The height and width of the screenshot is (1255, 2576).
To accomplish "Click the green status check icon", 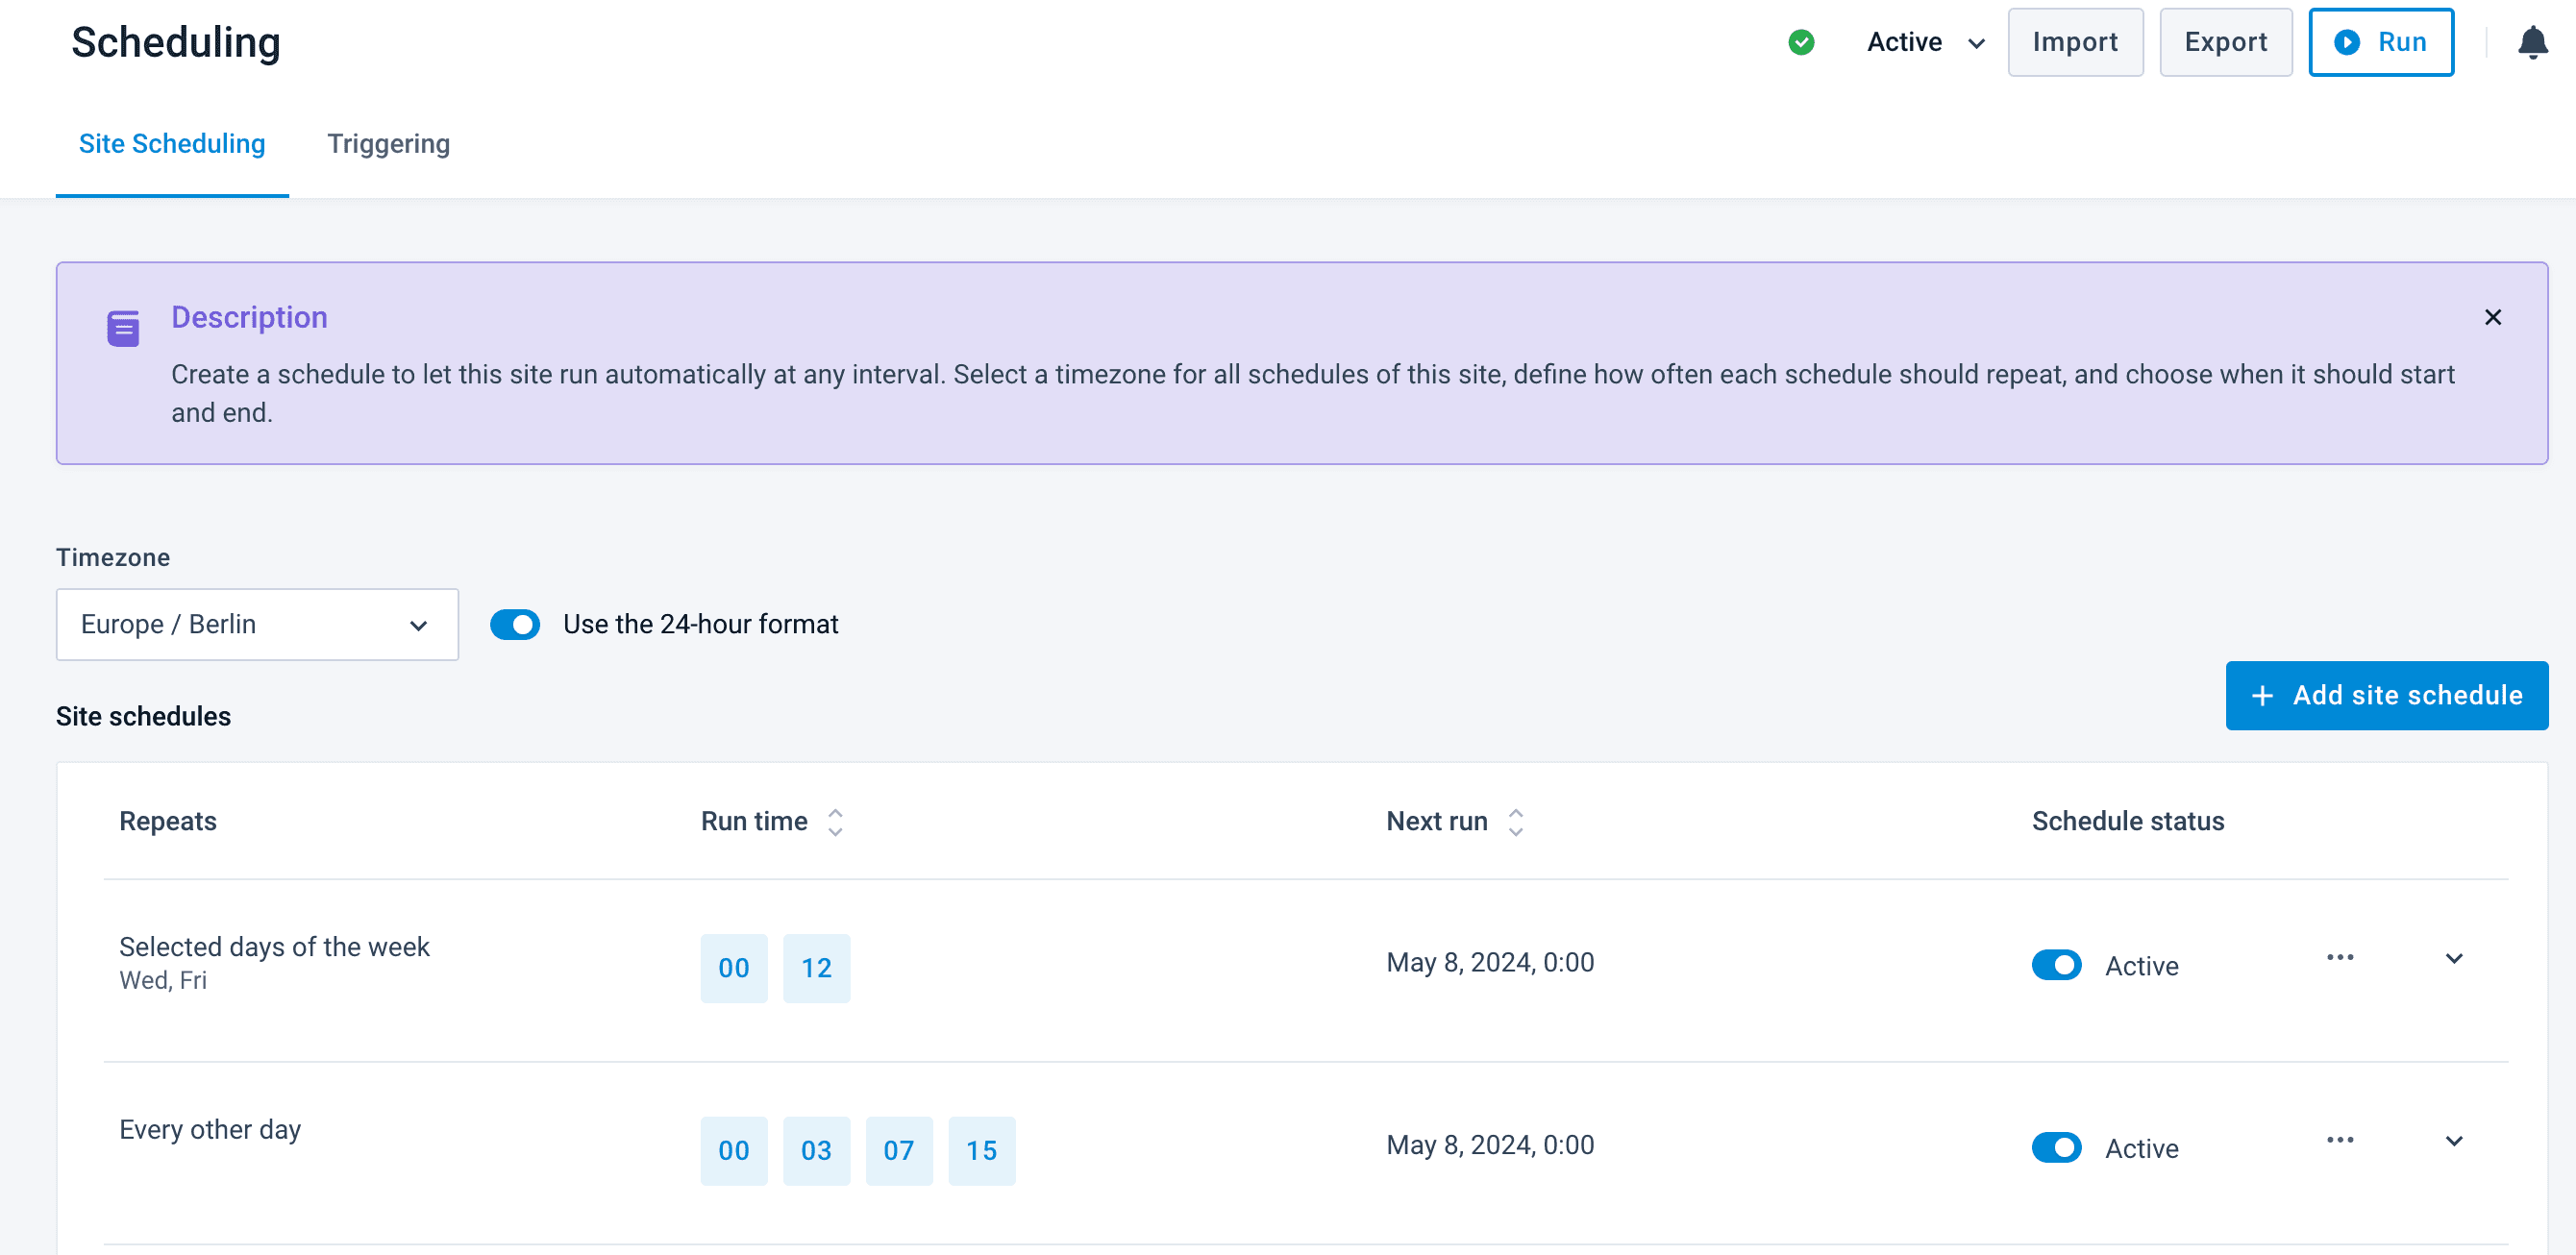I will [x=1801, y=42].
